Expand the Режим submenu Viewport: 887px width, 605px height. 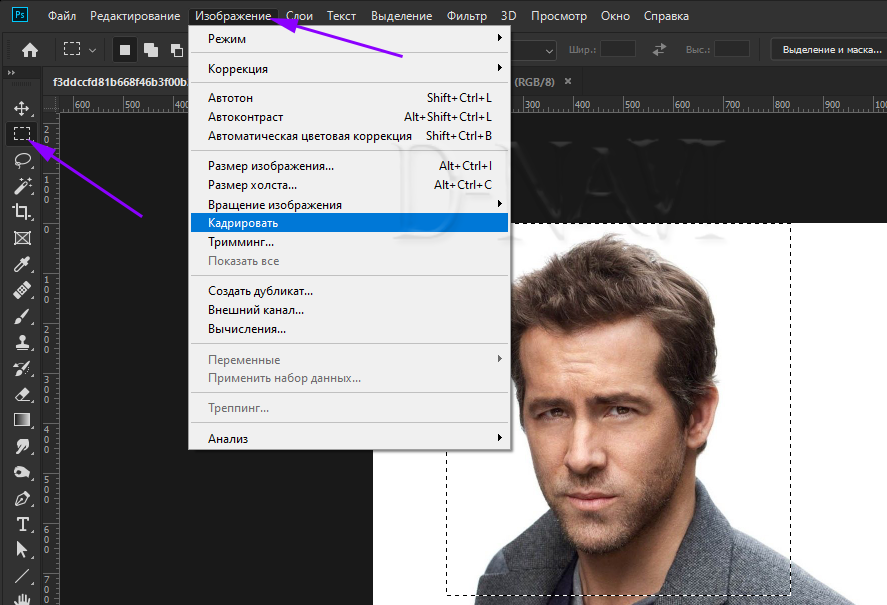(350, 38)
